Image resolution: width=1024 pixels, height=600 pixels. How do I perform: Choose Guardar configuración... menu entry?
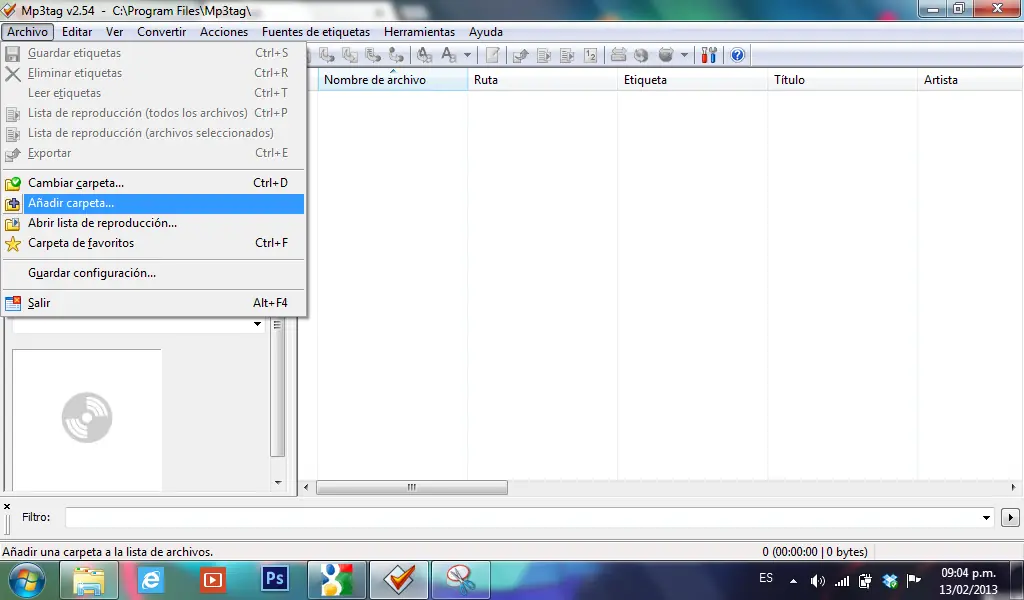tap(153, 273)
